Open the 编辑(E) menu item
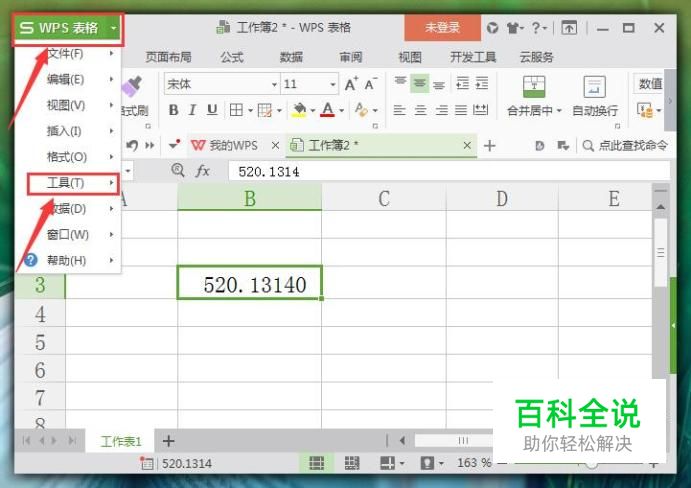The image size is (691, 488). click(68, 79)
